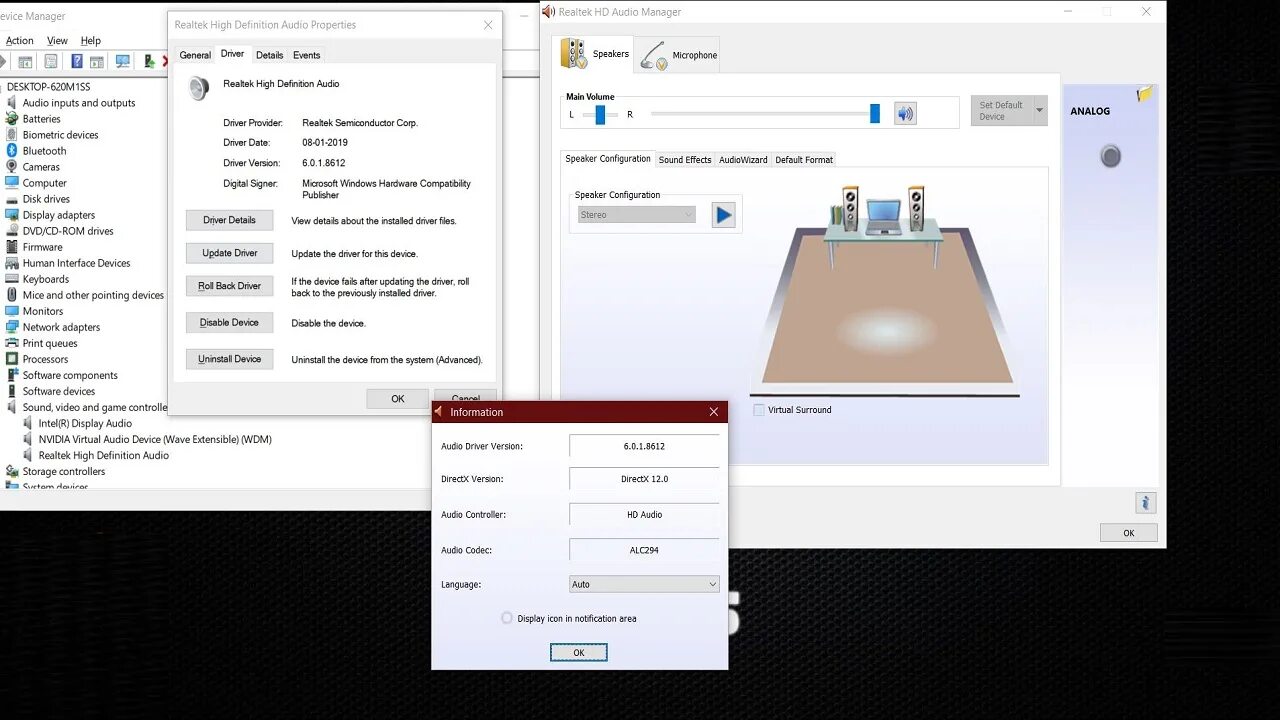Screen dimensions: 1280x720
Task: Click the L/R balance slider handle
Action: coord(600,115)
